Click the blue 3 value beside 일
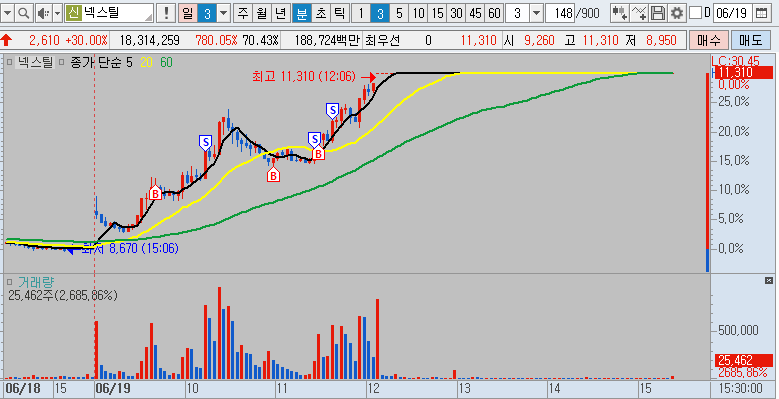 tap(207, 13)
